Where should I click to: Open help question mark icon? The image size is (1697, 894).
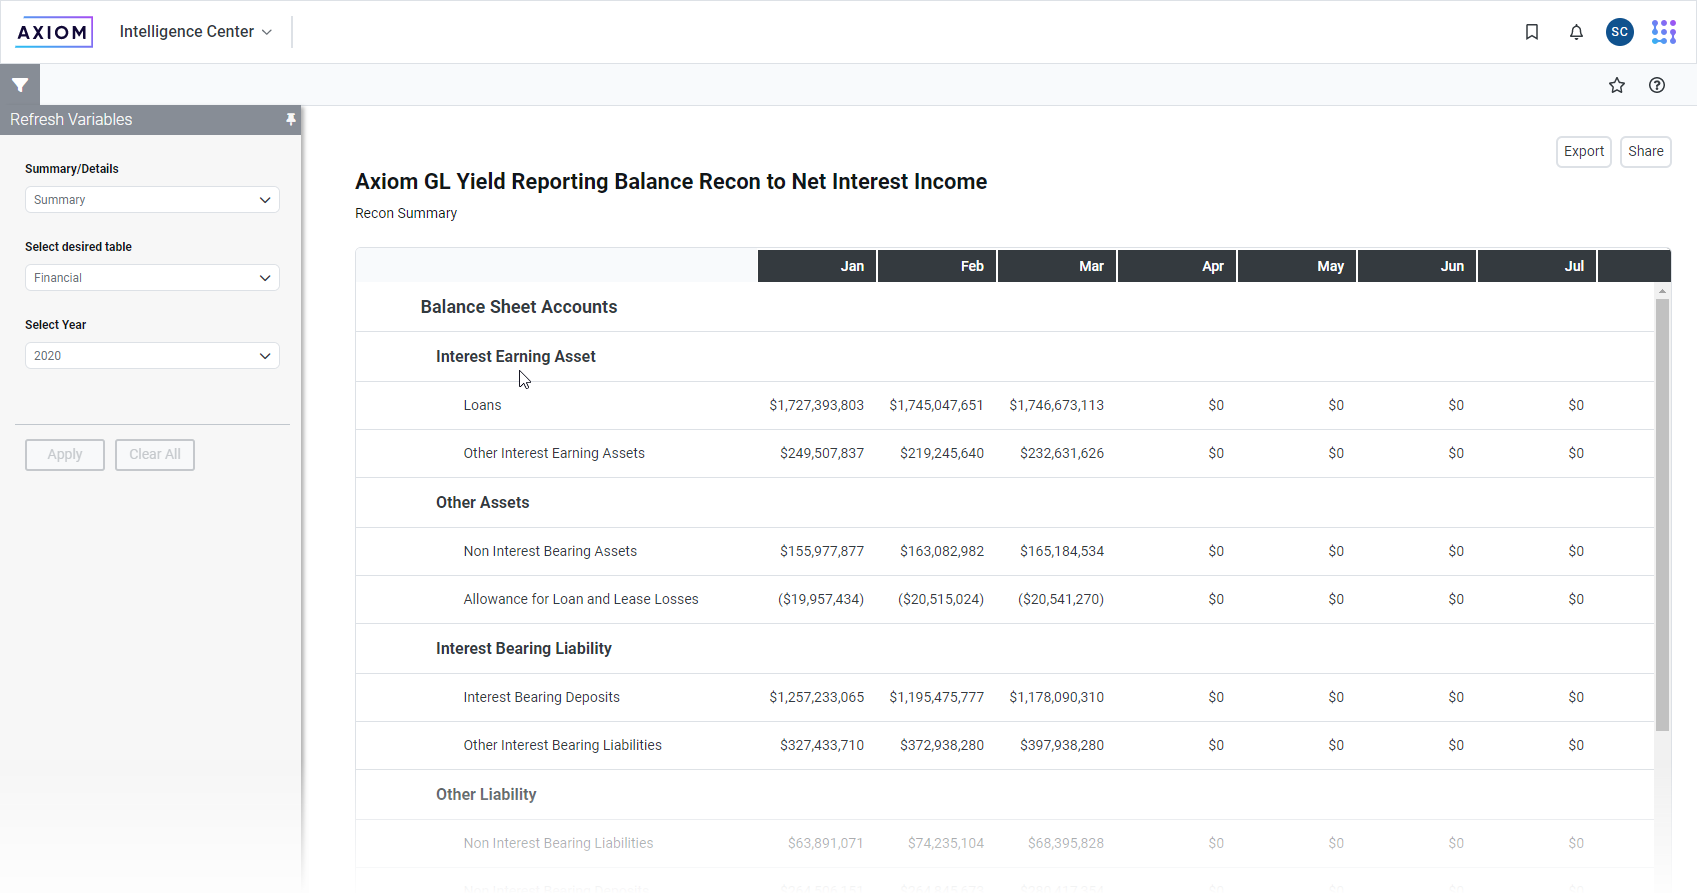[x=1657, y=85]
